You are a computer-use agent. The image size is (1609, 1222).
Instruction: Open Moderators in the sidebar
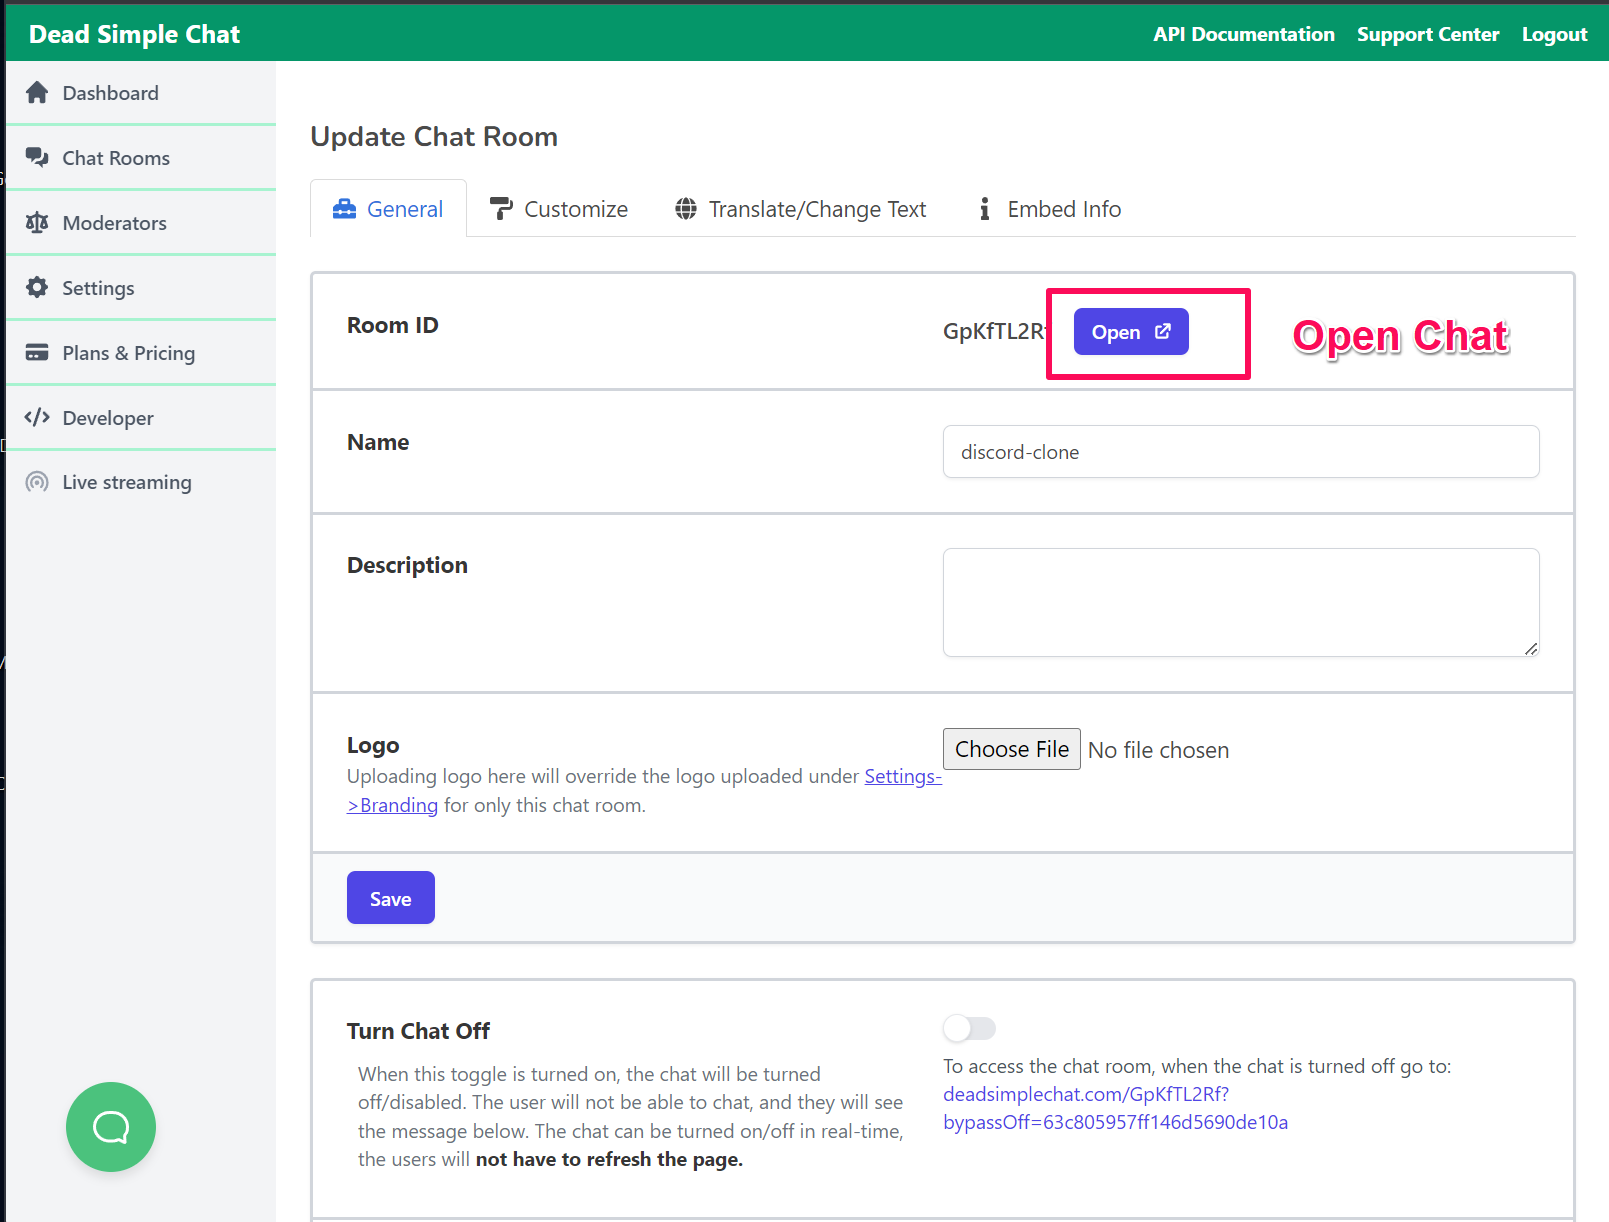[x=141, y=223]
